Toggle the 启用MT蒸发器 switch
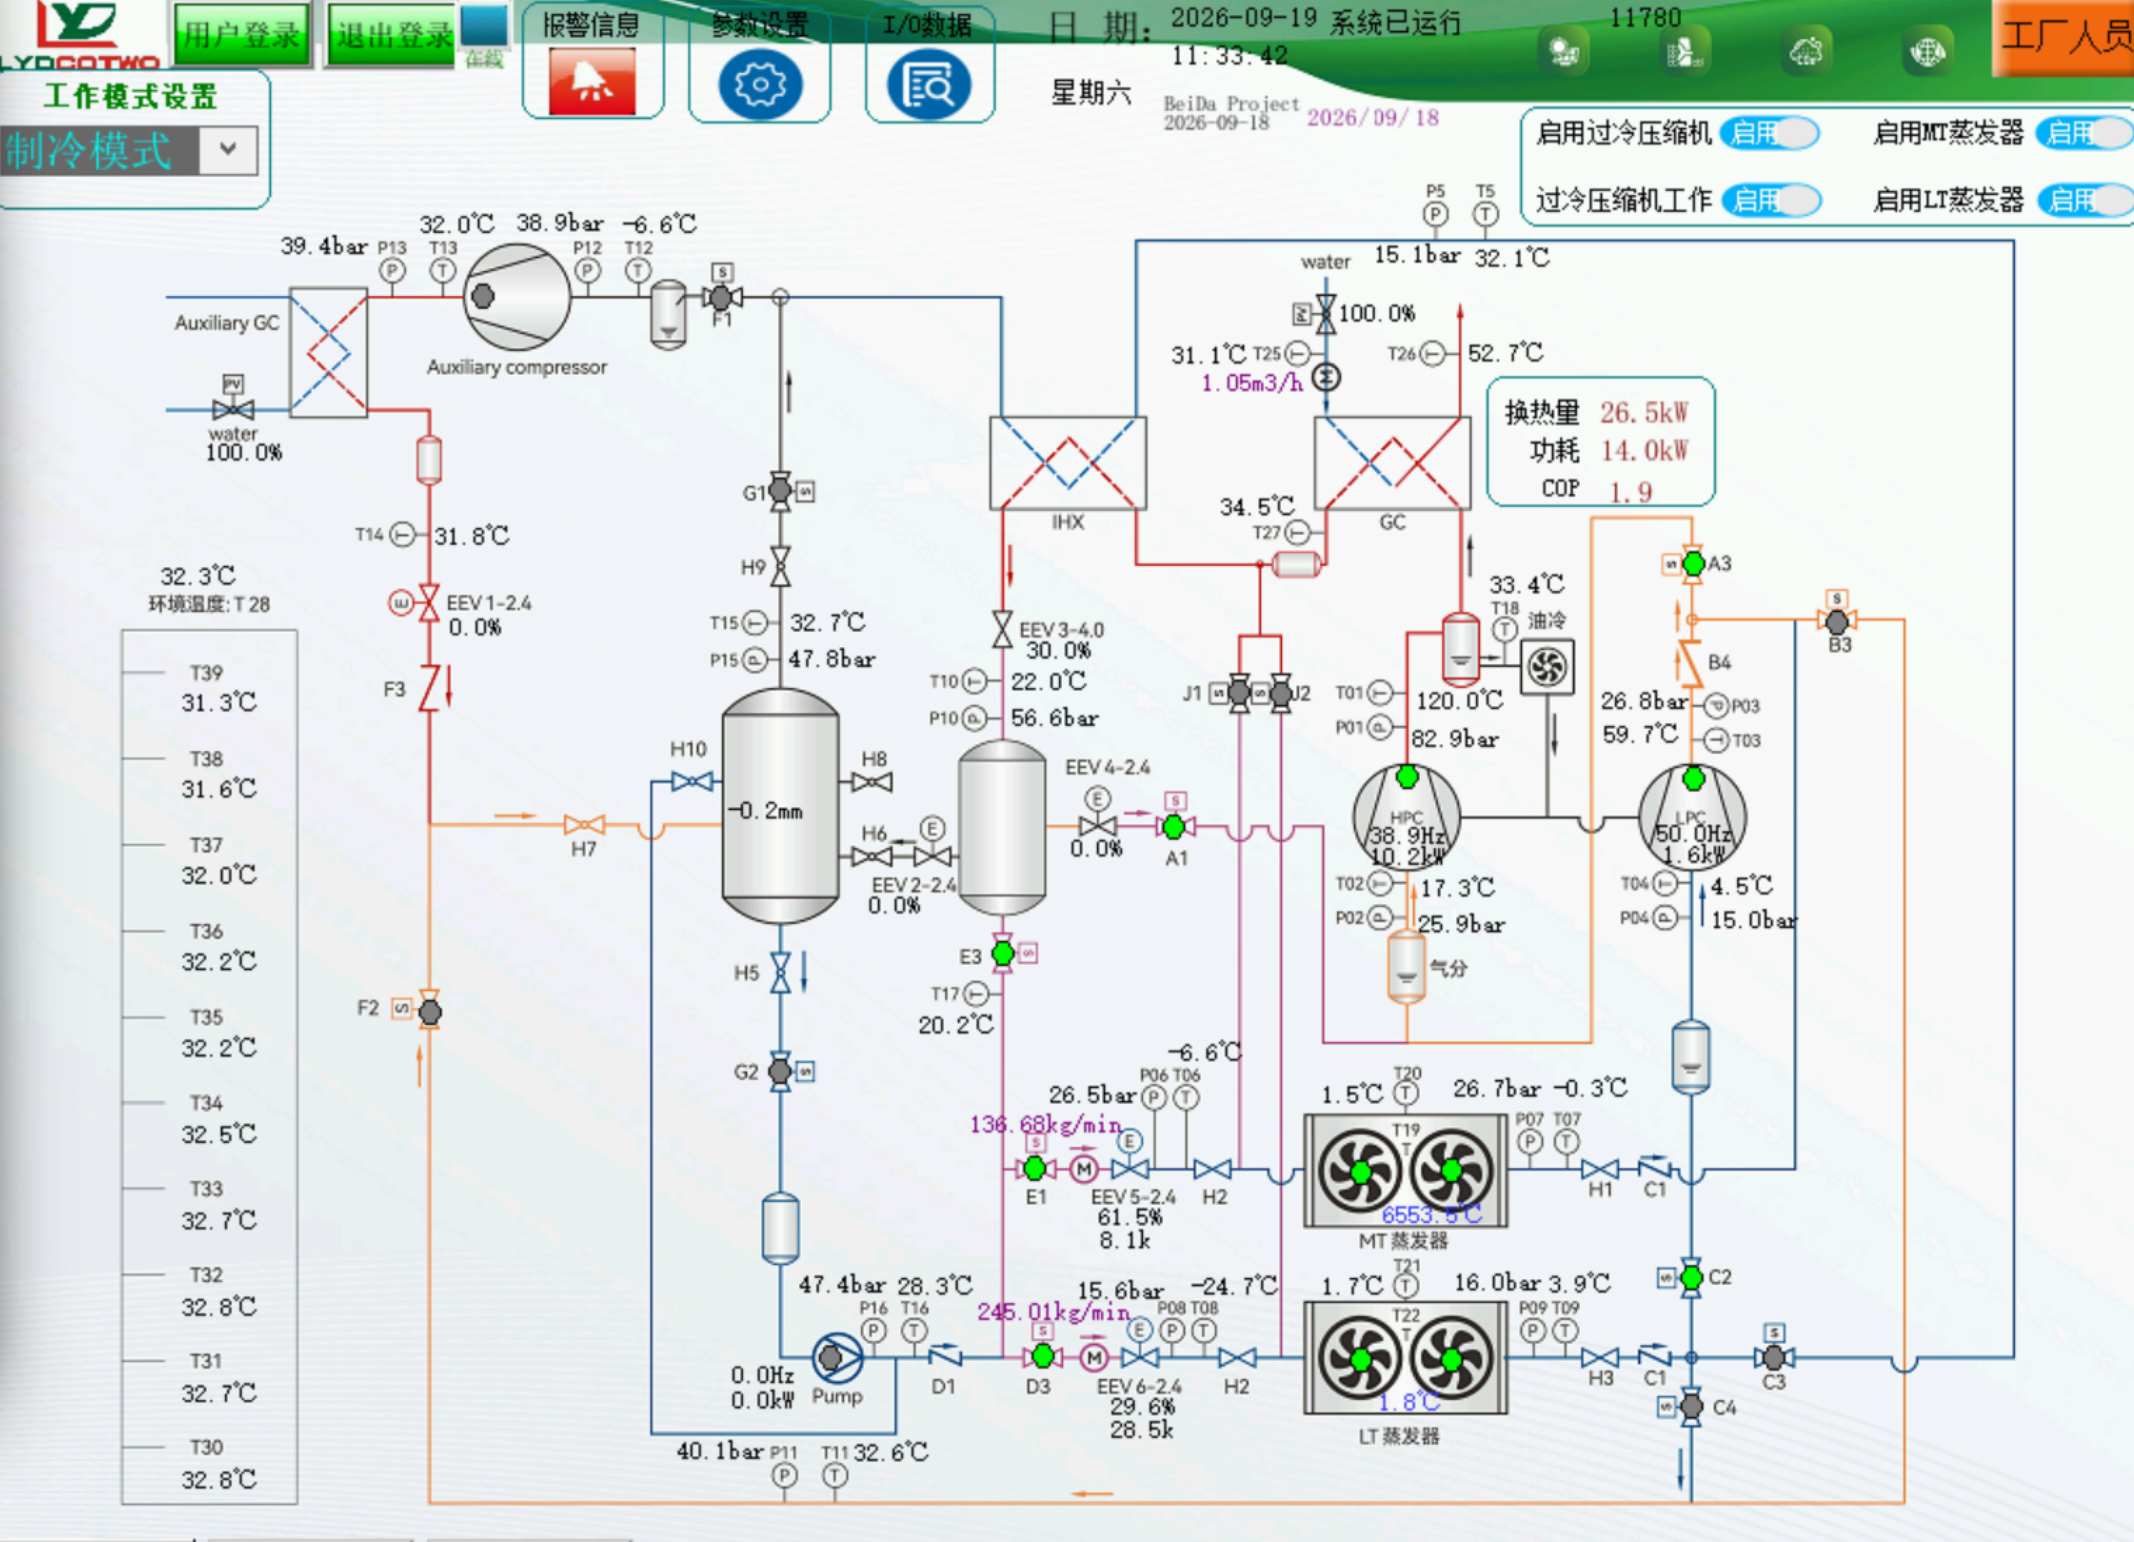The width and height of the screenshot is (2134, 1542). tap(2084, 133)
